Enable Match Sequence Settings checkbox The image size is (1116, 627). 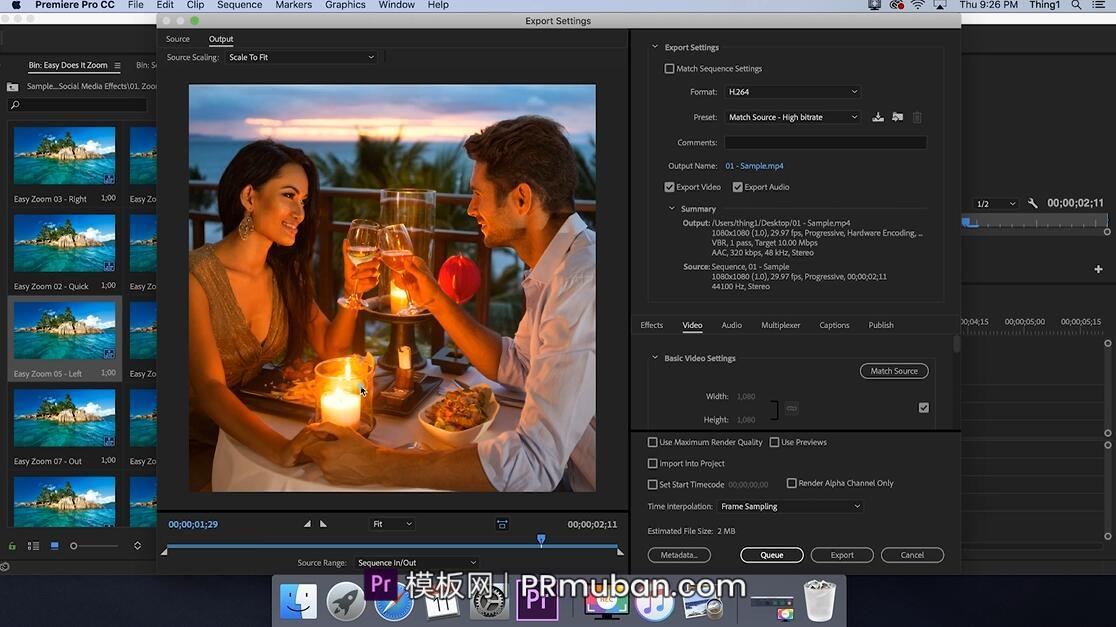click(670, 69)
